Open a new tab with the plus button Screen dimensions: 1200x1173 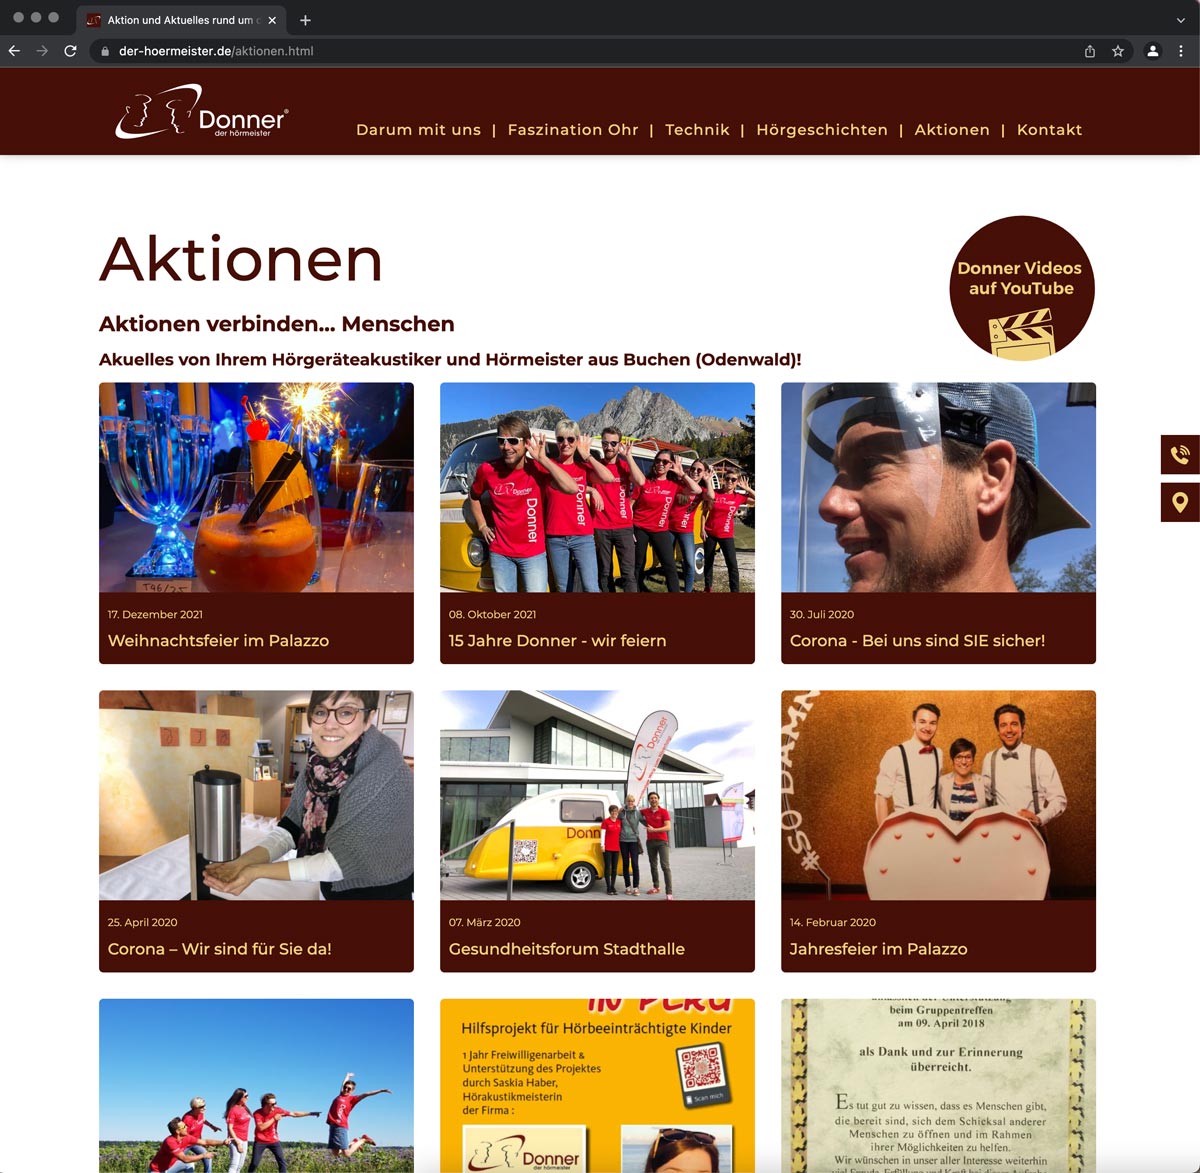point(305,20)
